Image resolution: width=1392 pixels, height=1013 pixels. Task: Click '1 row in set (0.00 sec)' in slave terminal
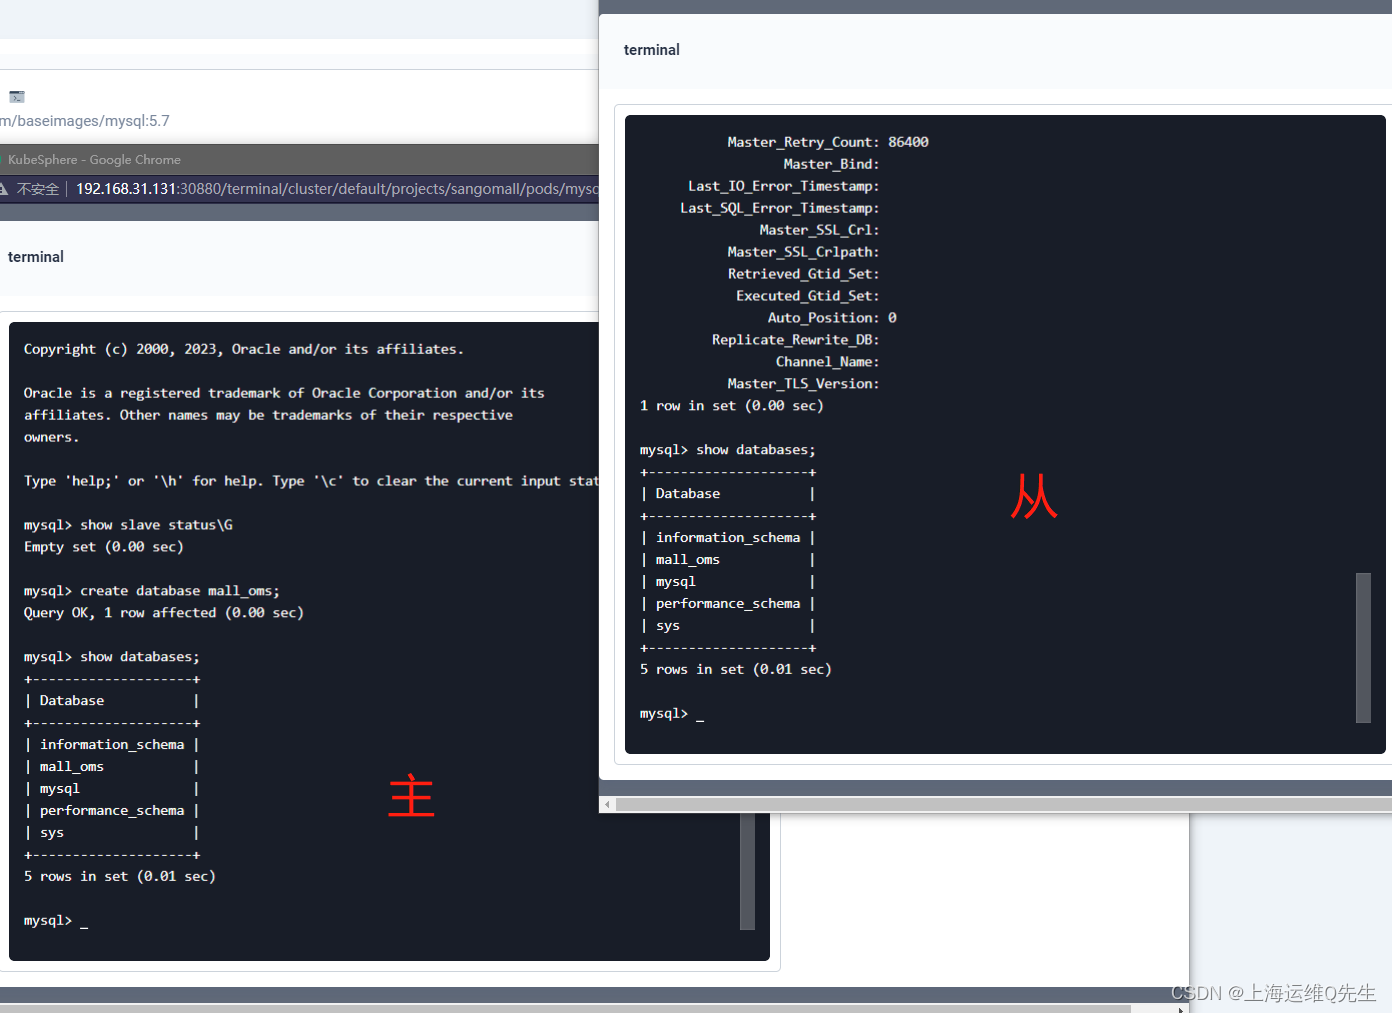tap(732, 406)
